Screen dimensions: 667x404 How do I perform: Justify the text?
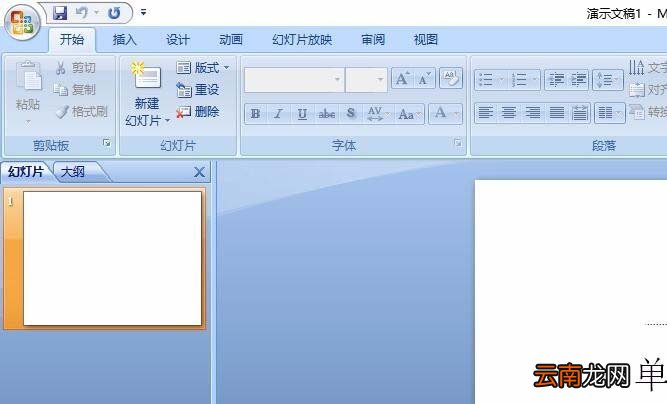pos(556,113)
